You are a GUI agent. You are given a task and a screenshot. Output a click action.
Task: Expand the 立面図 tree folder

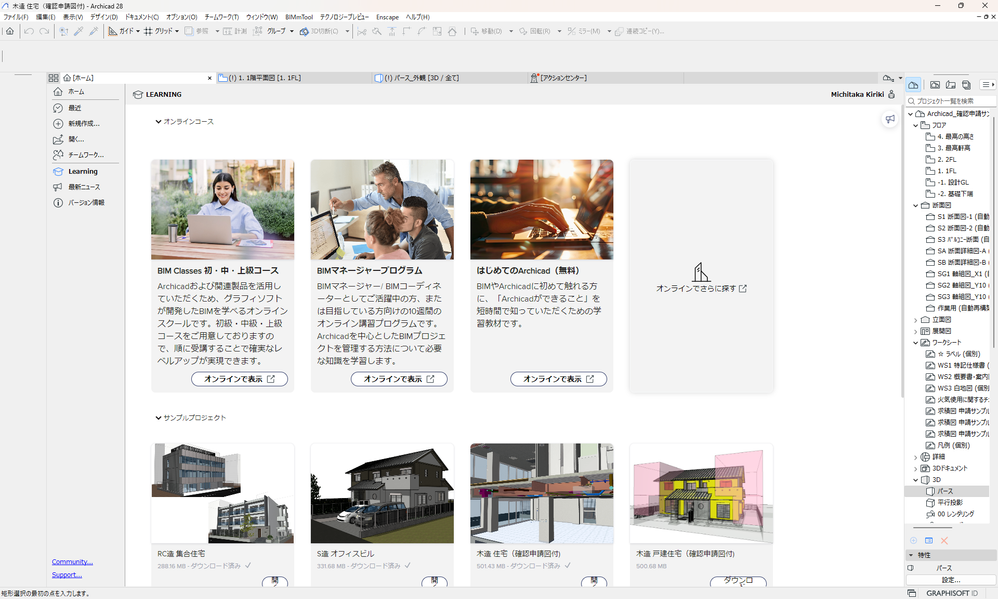[x=916, y=320]
